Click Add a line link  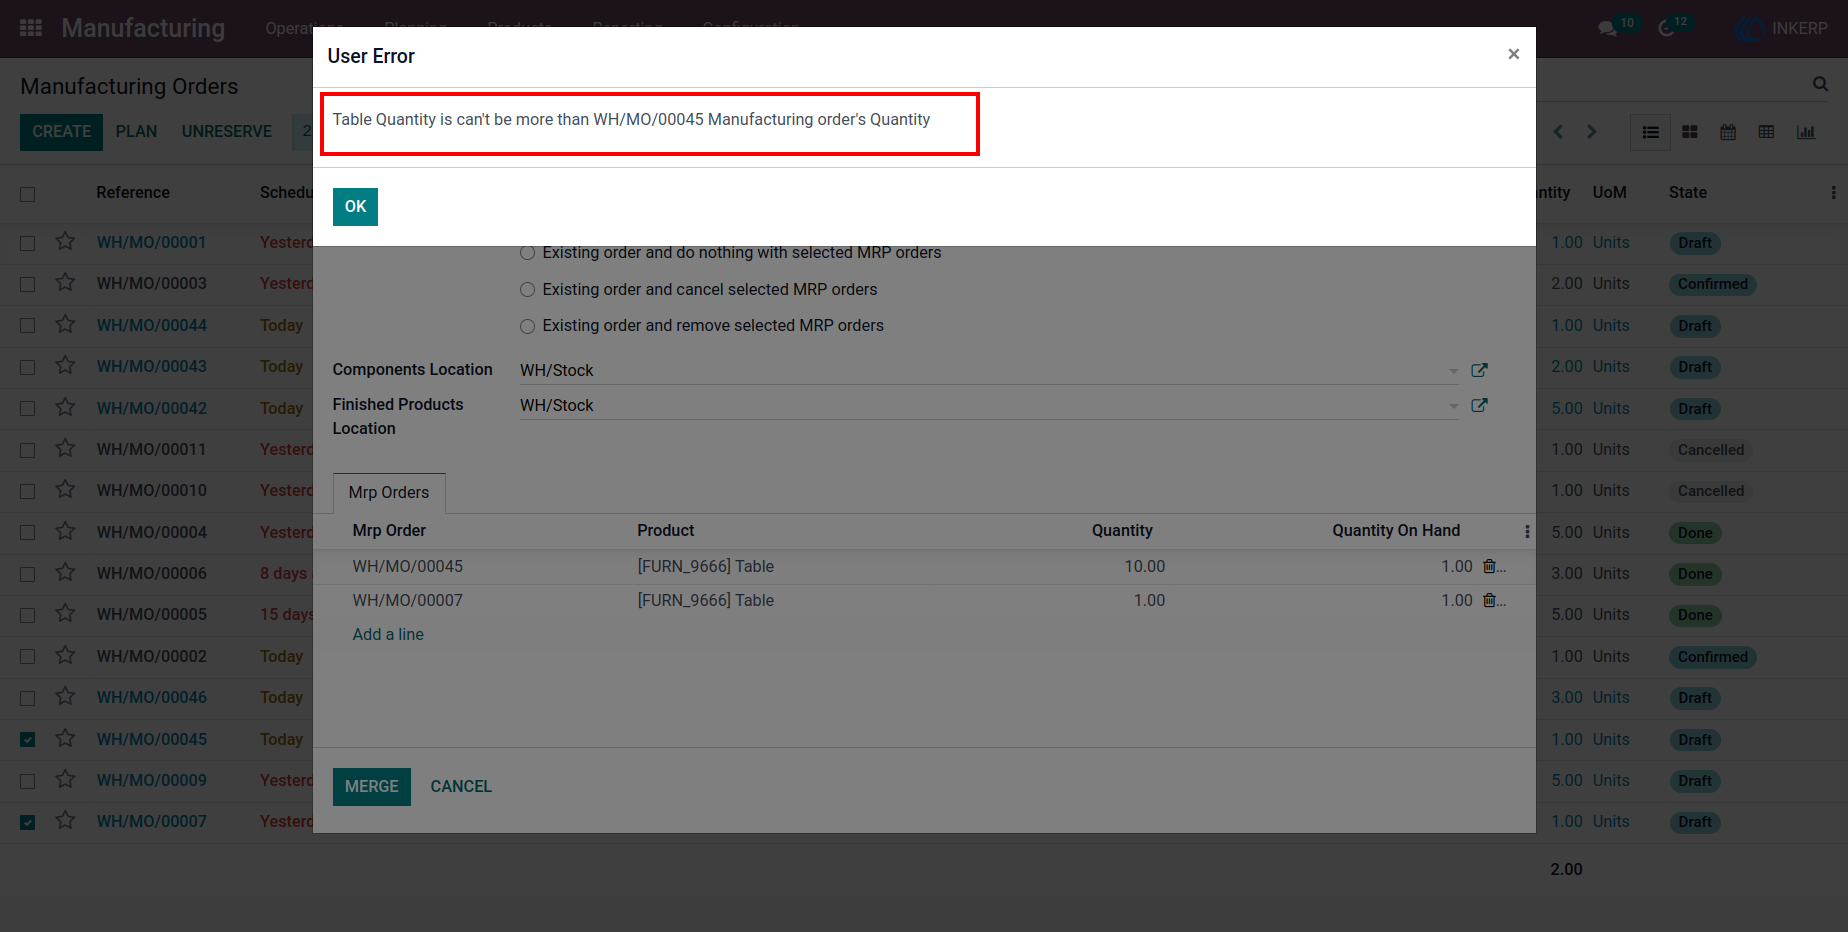pyautogui.click(x=388, y=634)
